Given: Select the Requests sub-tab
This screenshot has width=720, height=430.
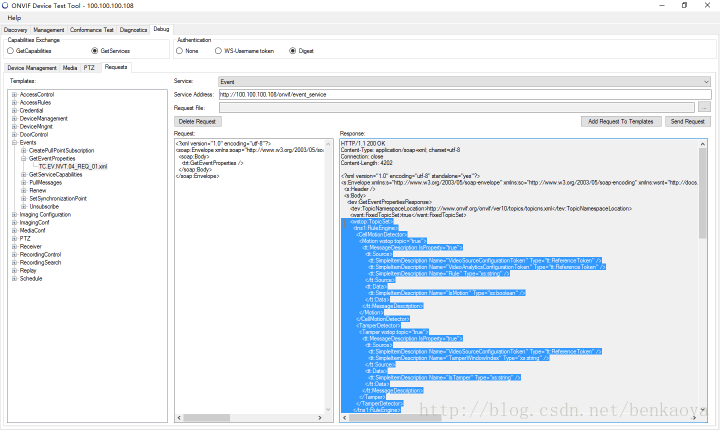Looking at the screenshot, I should point(116,67).
